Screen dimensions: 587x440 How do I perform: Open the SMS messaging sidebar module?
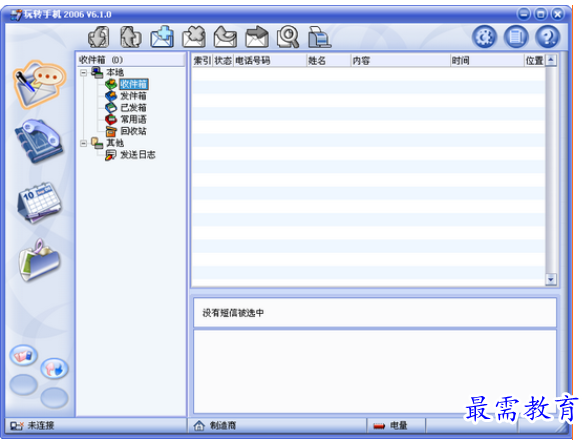pos(39,85)
